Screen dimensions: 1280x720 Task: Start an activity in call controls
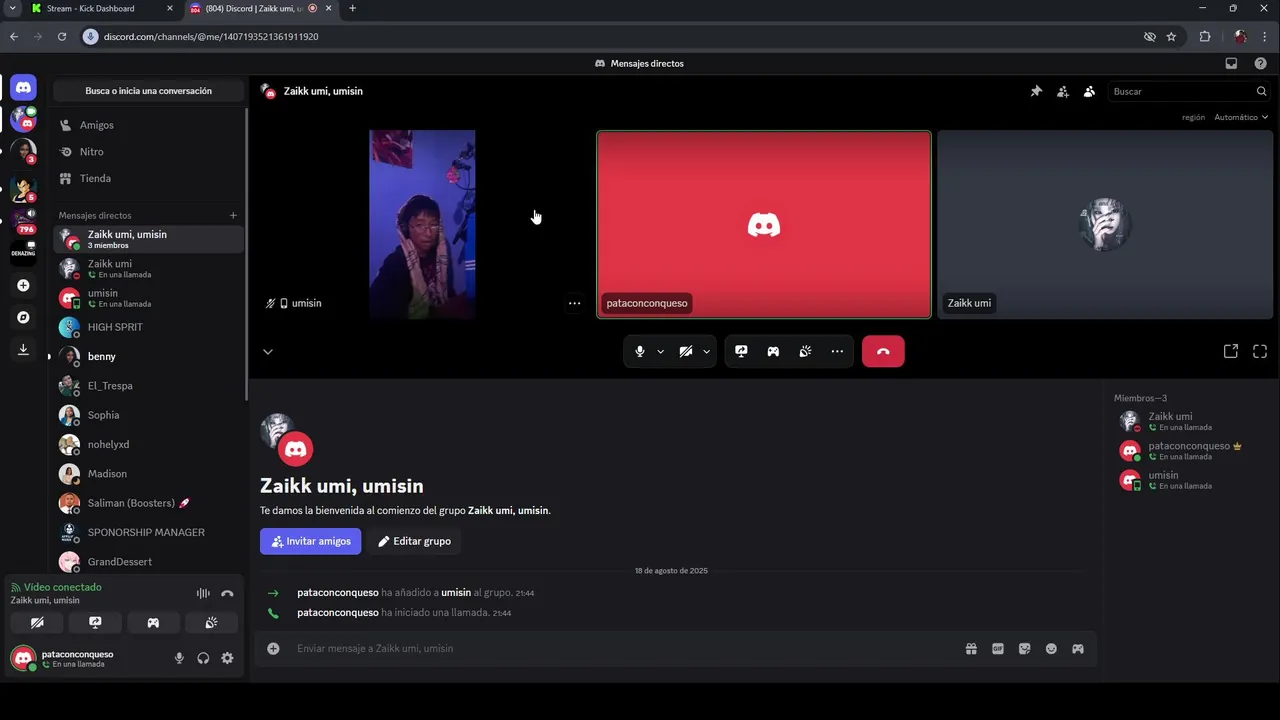[773, 351]
